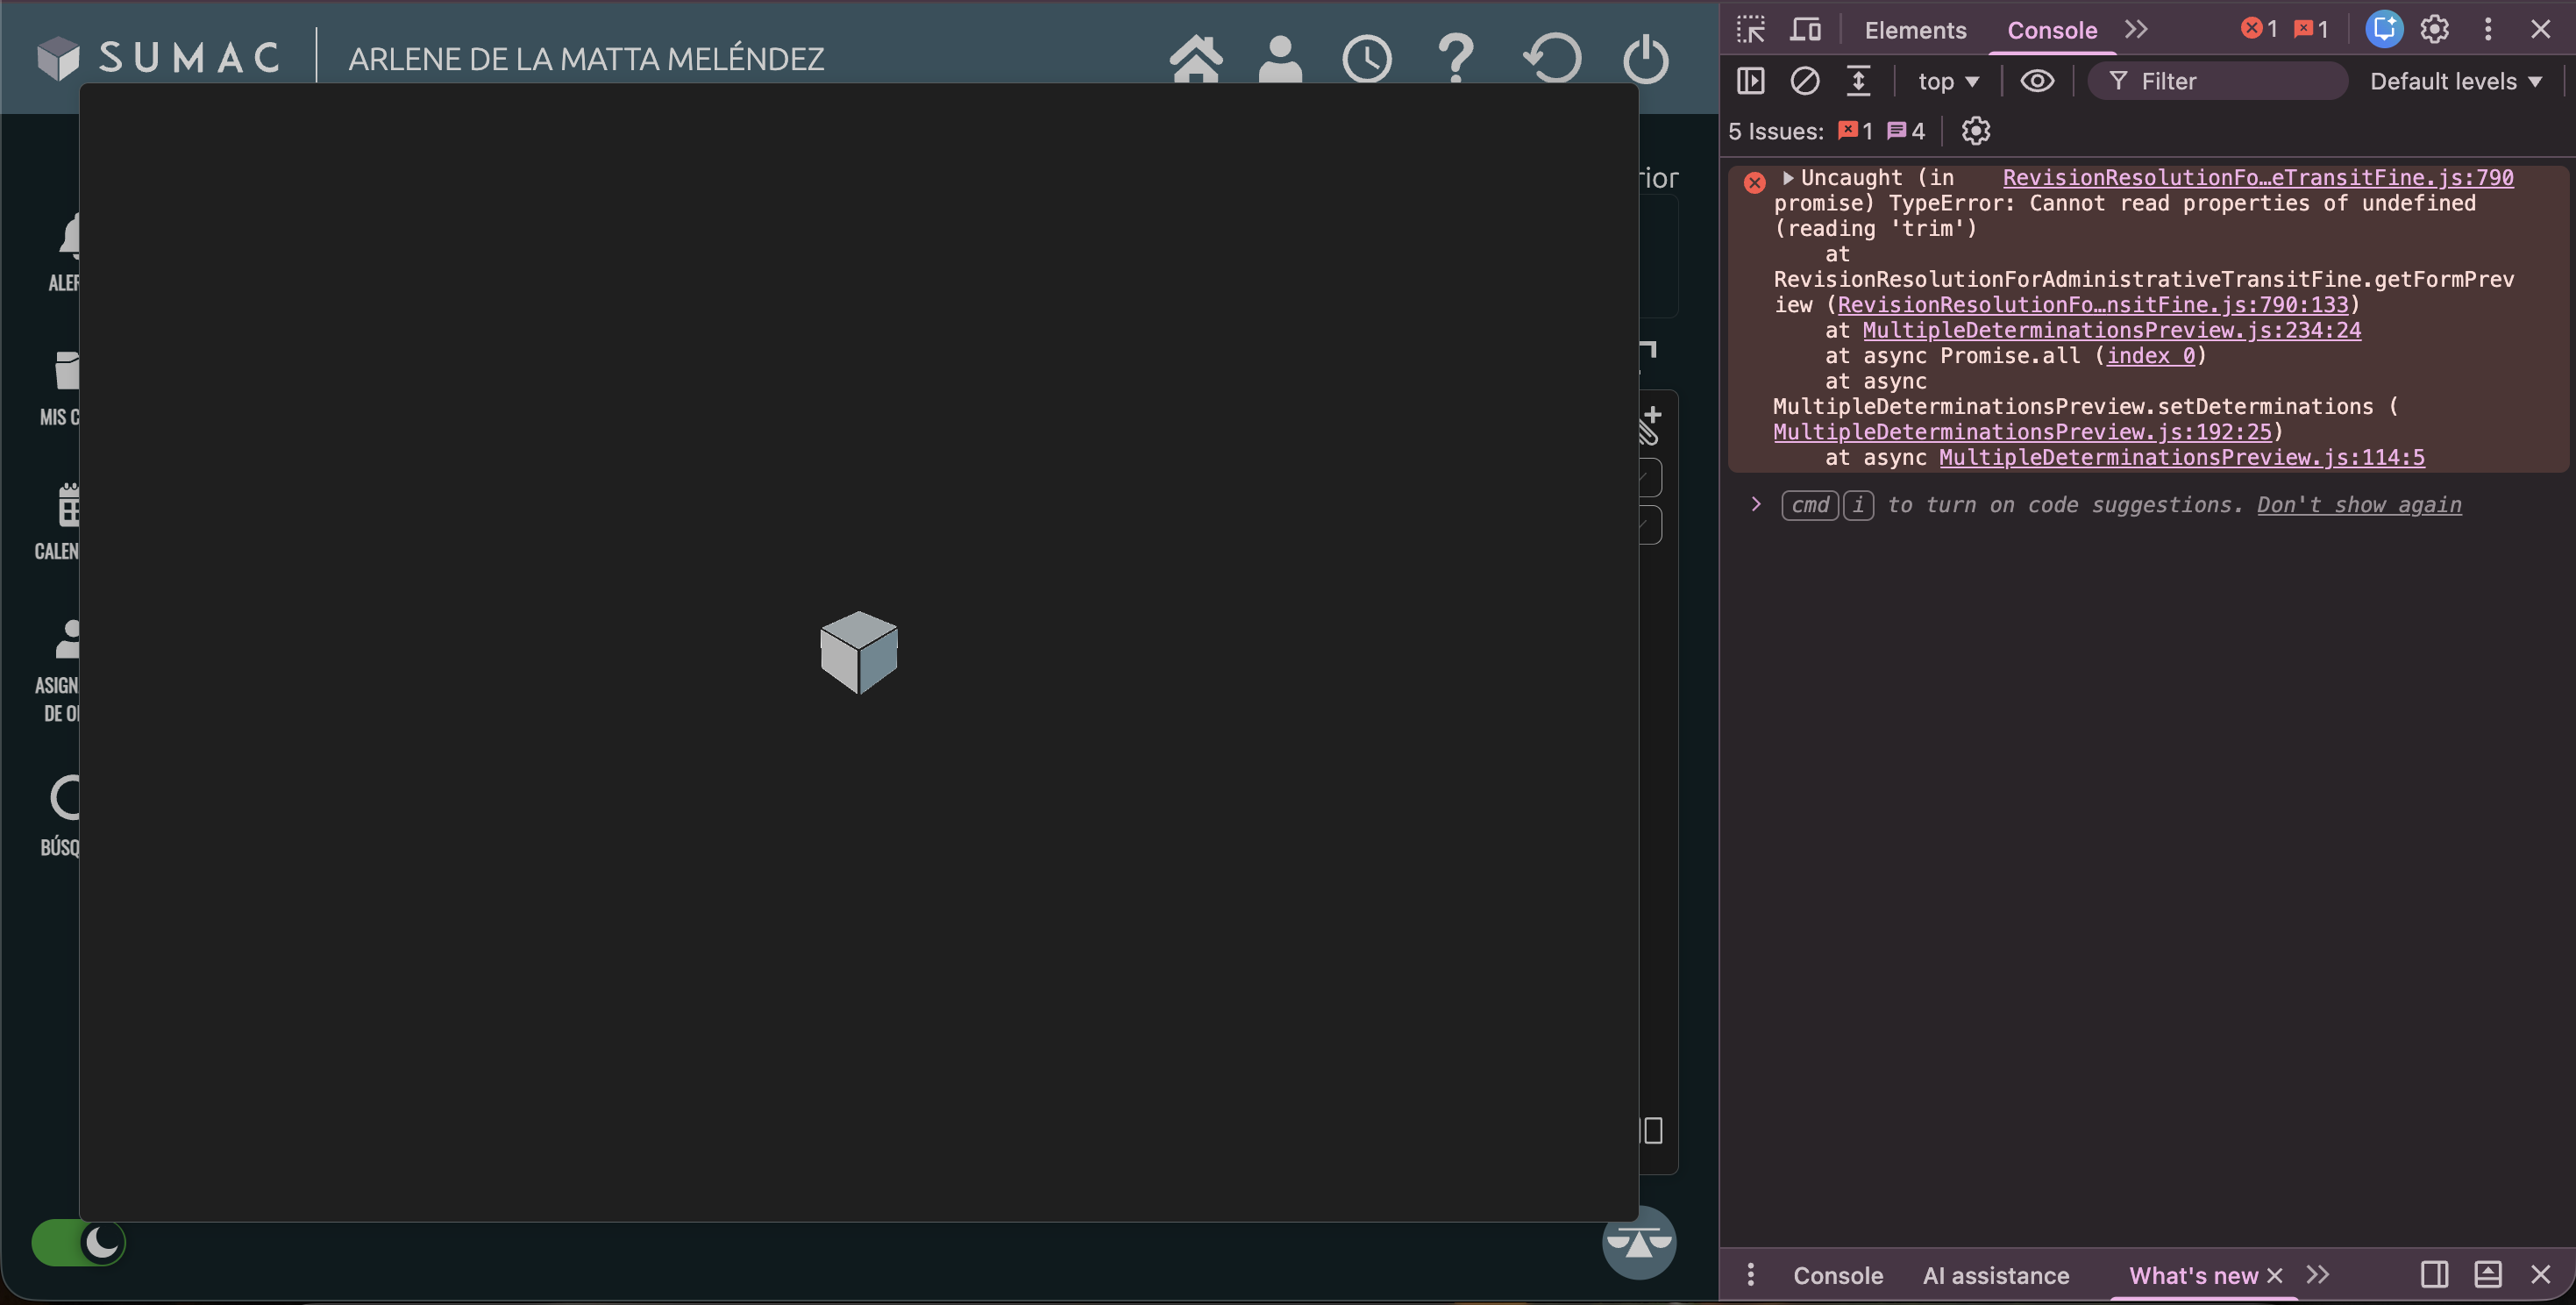This screenshot has width=2576, height=1305.
Task: Open MultipleDeterminationsPreview.js:192:25 link
Action: (2022, 432)
